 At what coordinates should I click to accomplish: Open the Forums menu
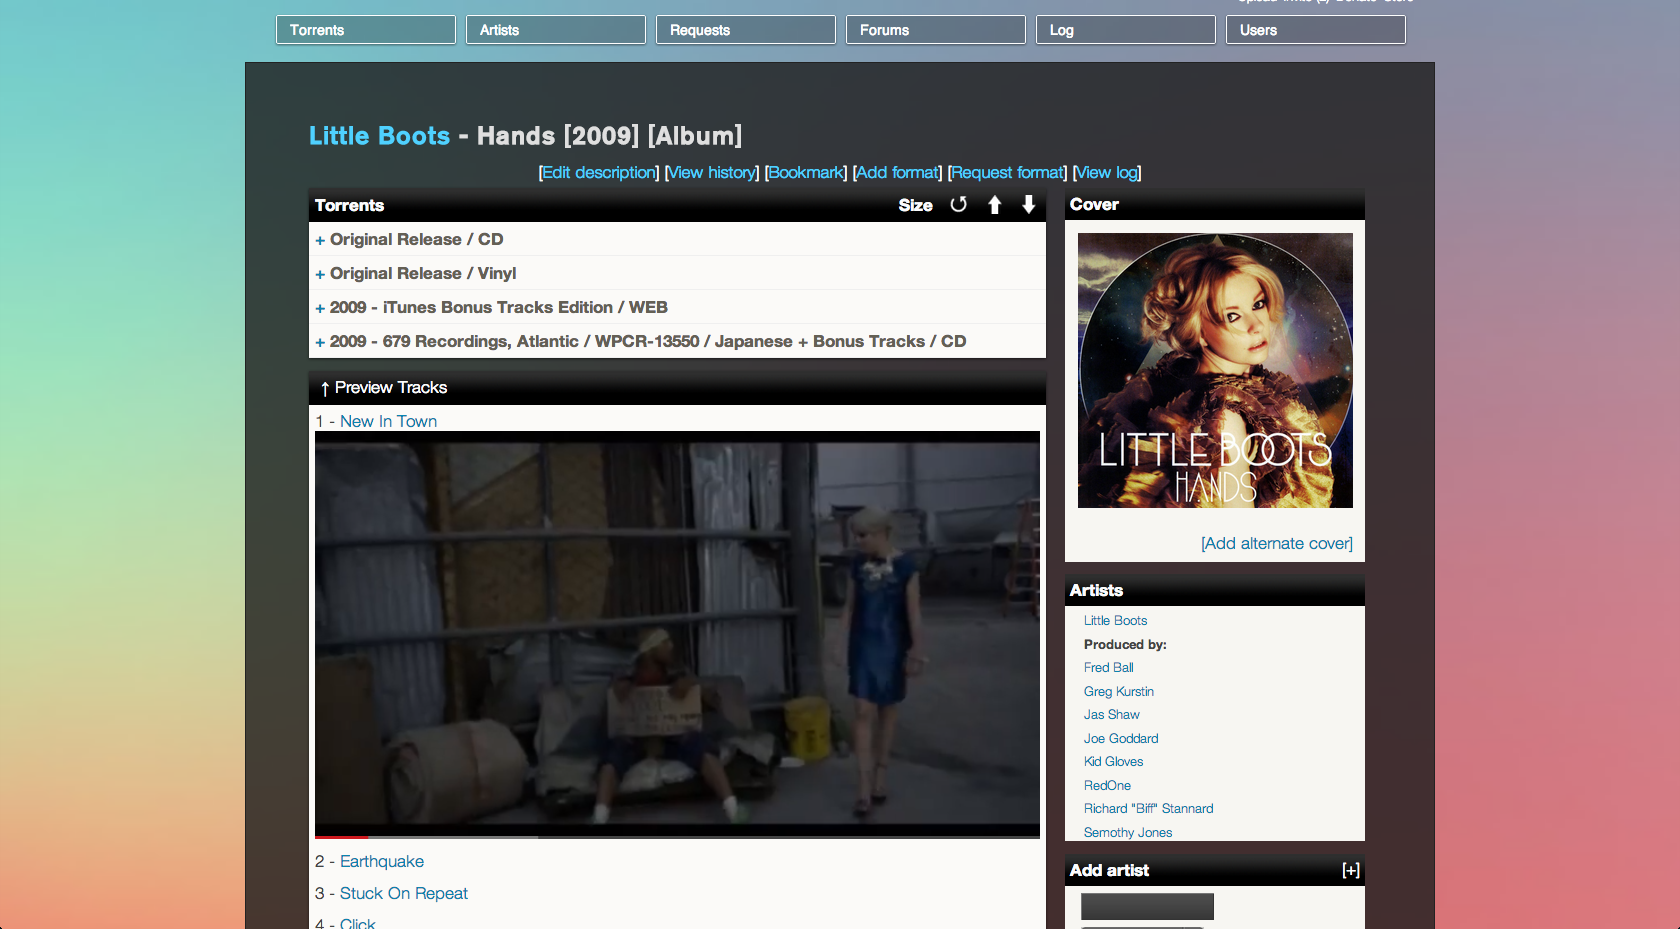(936, 30)
